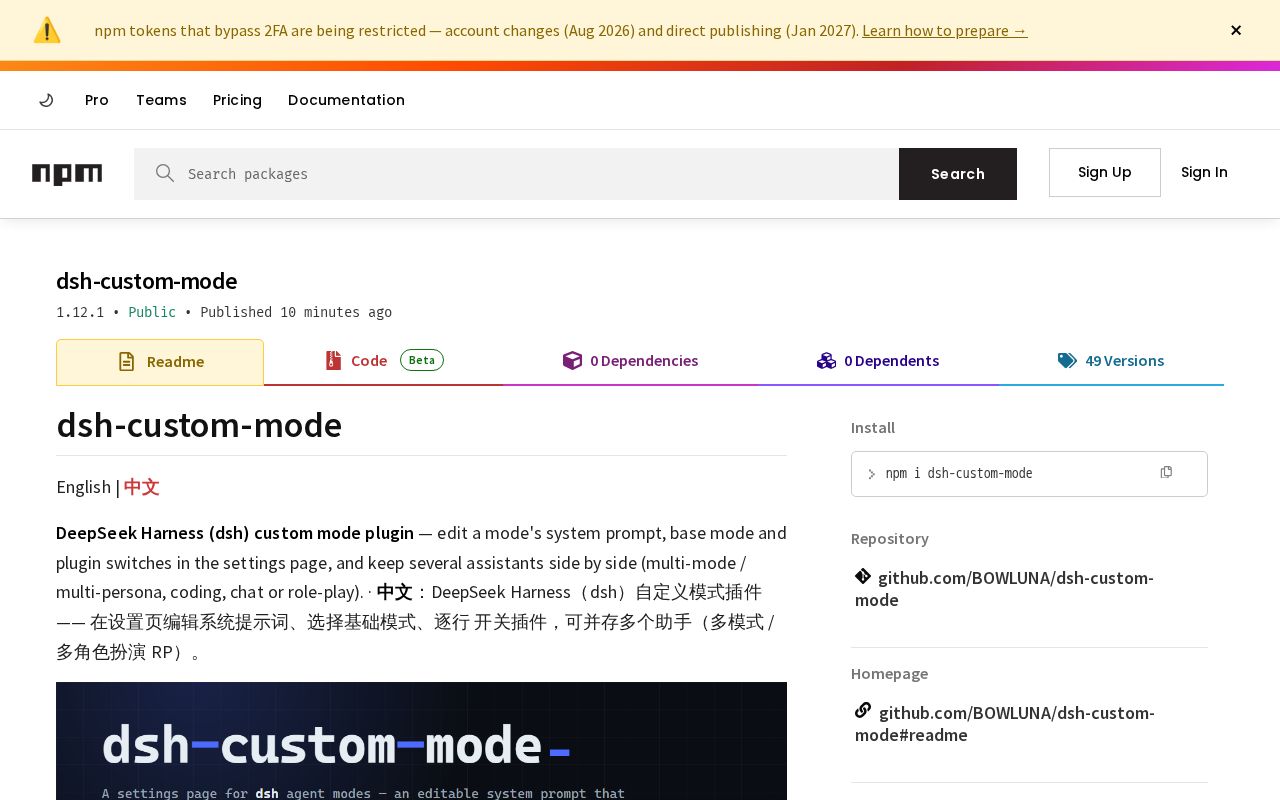Open the GitHub repository link under Repository

coord(1004,589)
